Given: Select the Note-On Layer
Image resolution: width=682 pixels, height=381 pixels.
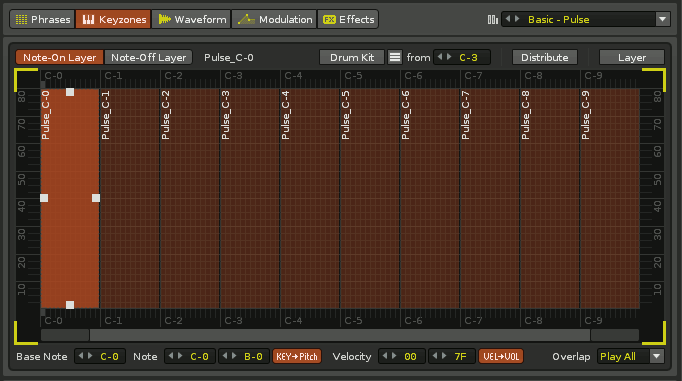Looking at the screenshot, I should pos(60,57).
